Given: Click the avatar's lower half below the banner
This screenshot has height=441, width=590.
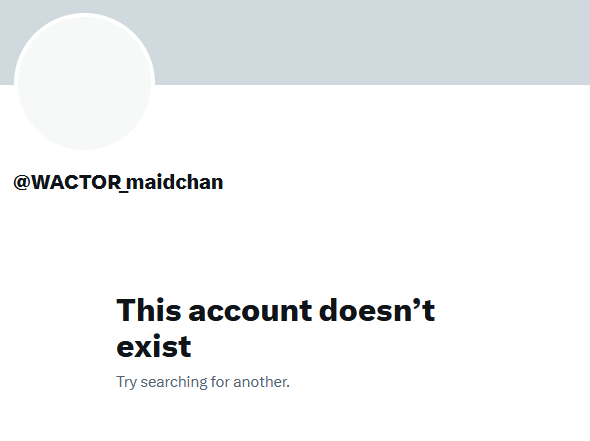Looking at the screenshot, I should coord(85,117).
